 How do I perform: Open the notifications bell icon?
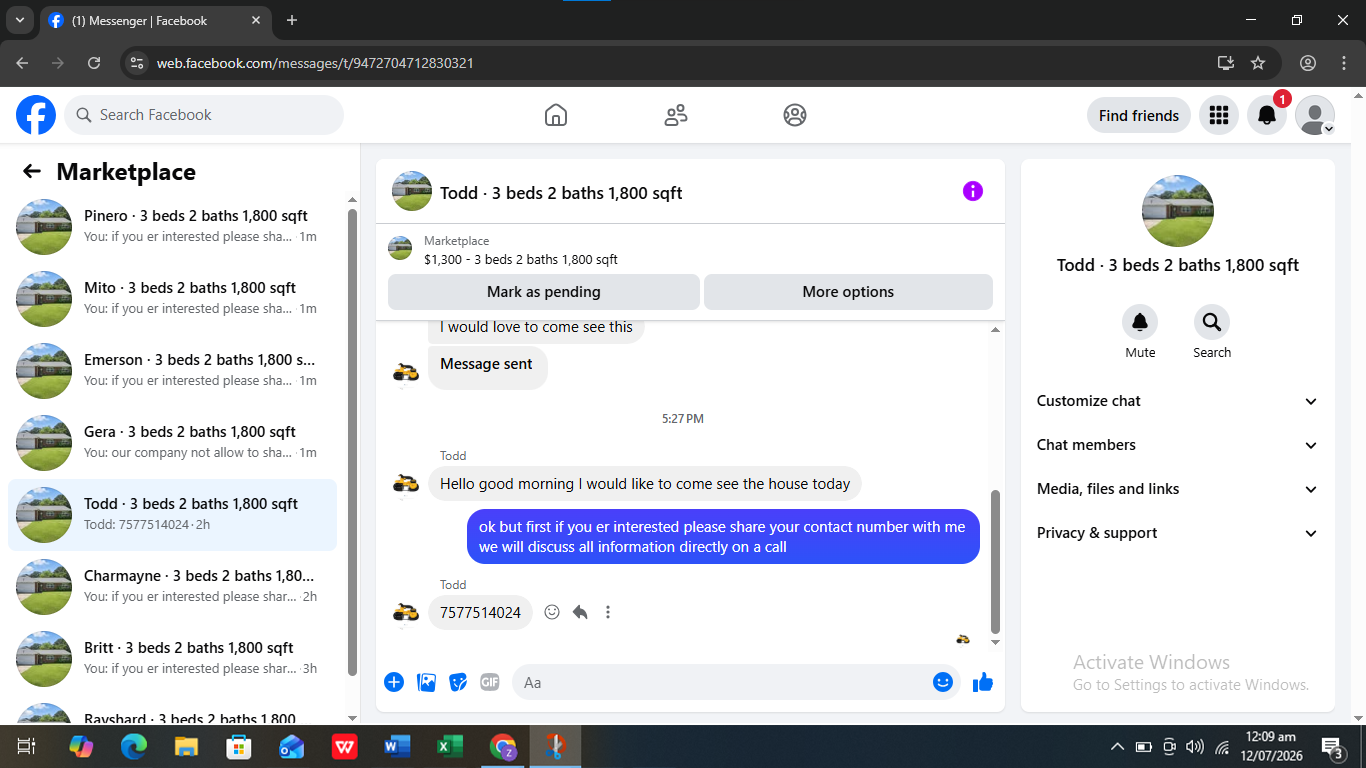pyautogui.click(x=1266, y=115)
